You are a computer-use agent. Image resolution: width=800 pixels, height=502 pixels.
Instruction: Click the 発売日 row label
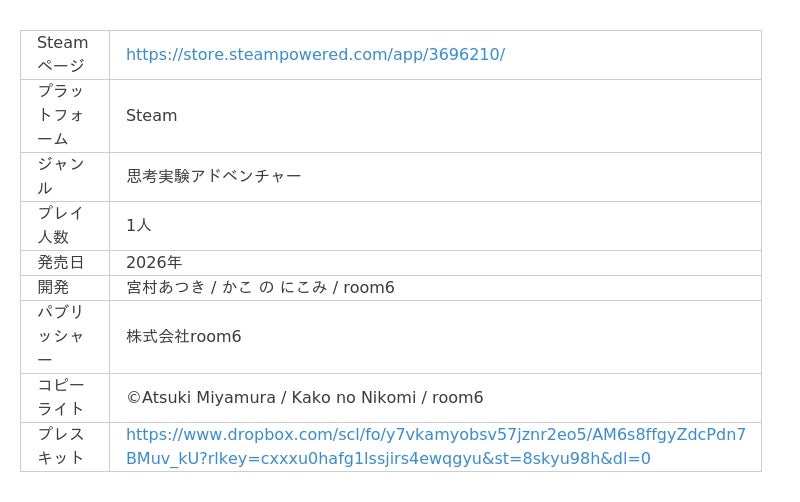(61, 262)
